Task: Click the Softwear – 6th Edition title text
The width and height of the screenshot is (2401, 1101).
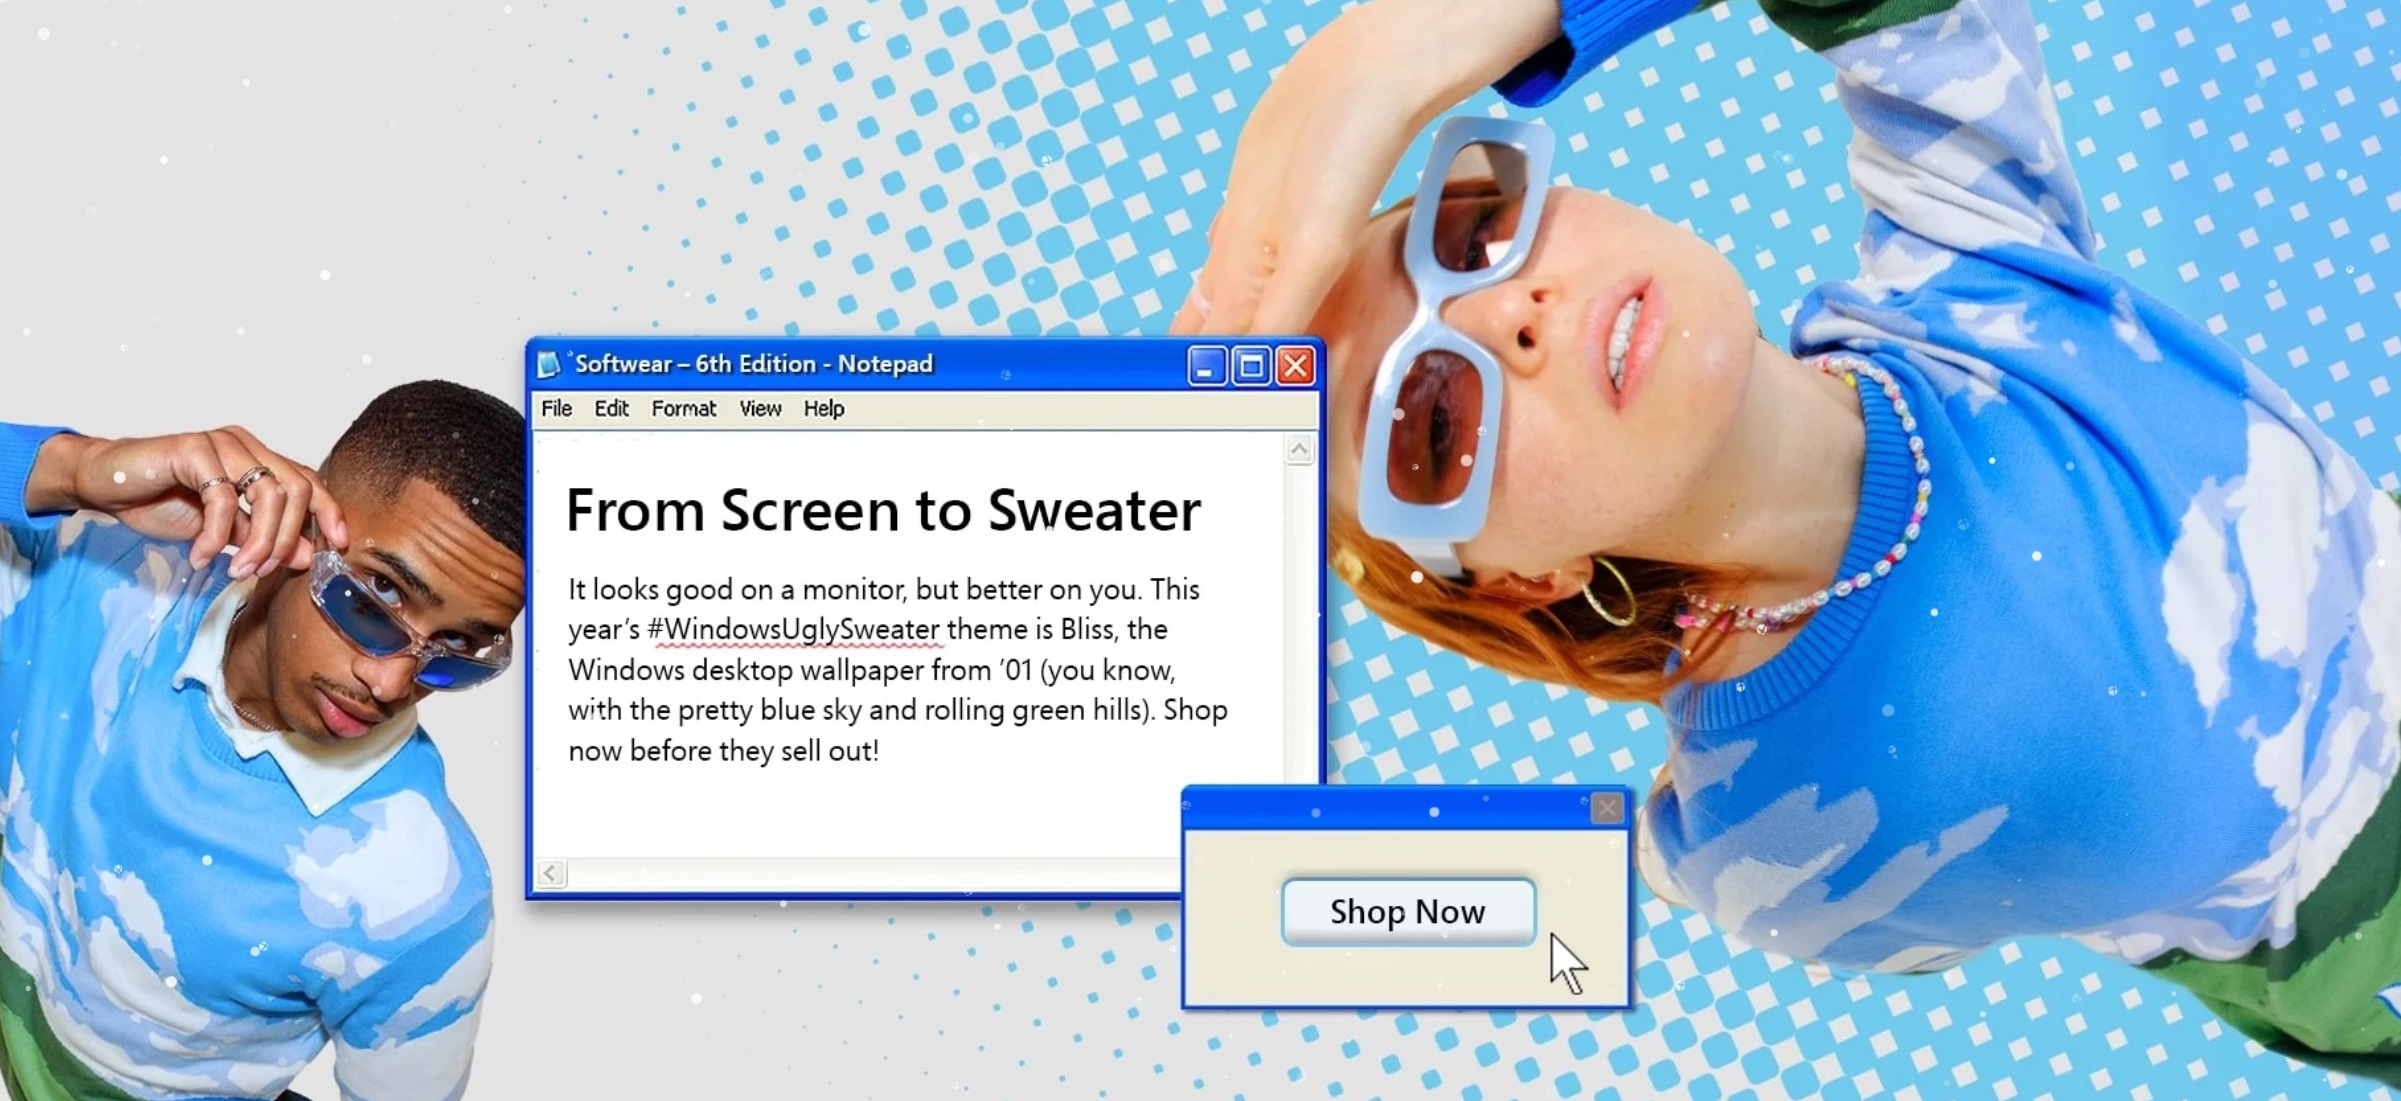Action: [x=695, y=364]
